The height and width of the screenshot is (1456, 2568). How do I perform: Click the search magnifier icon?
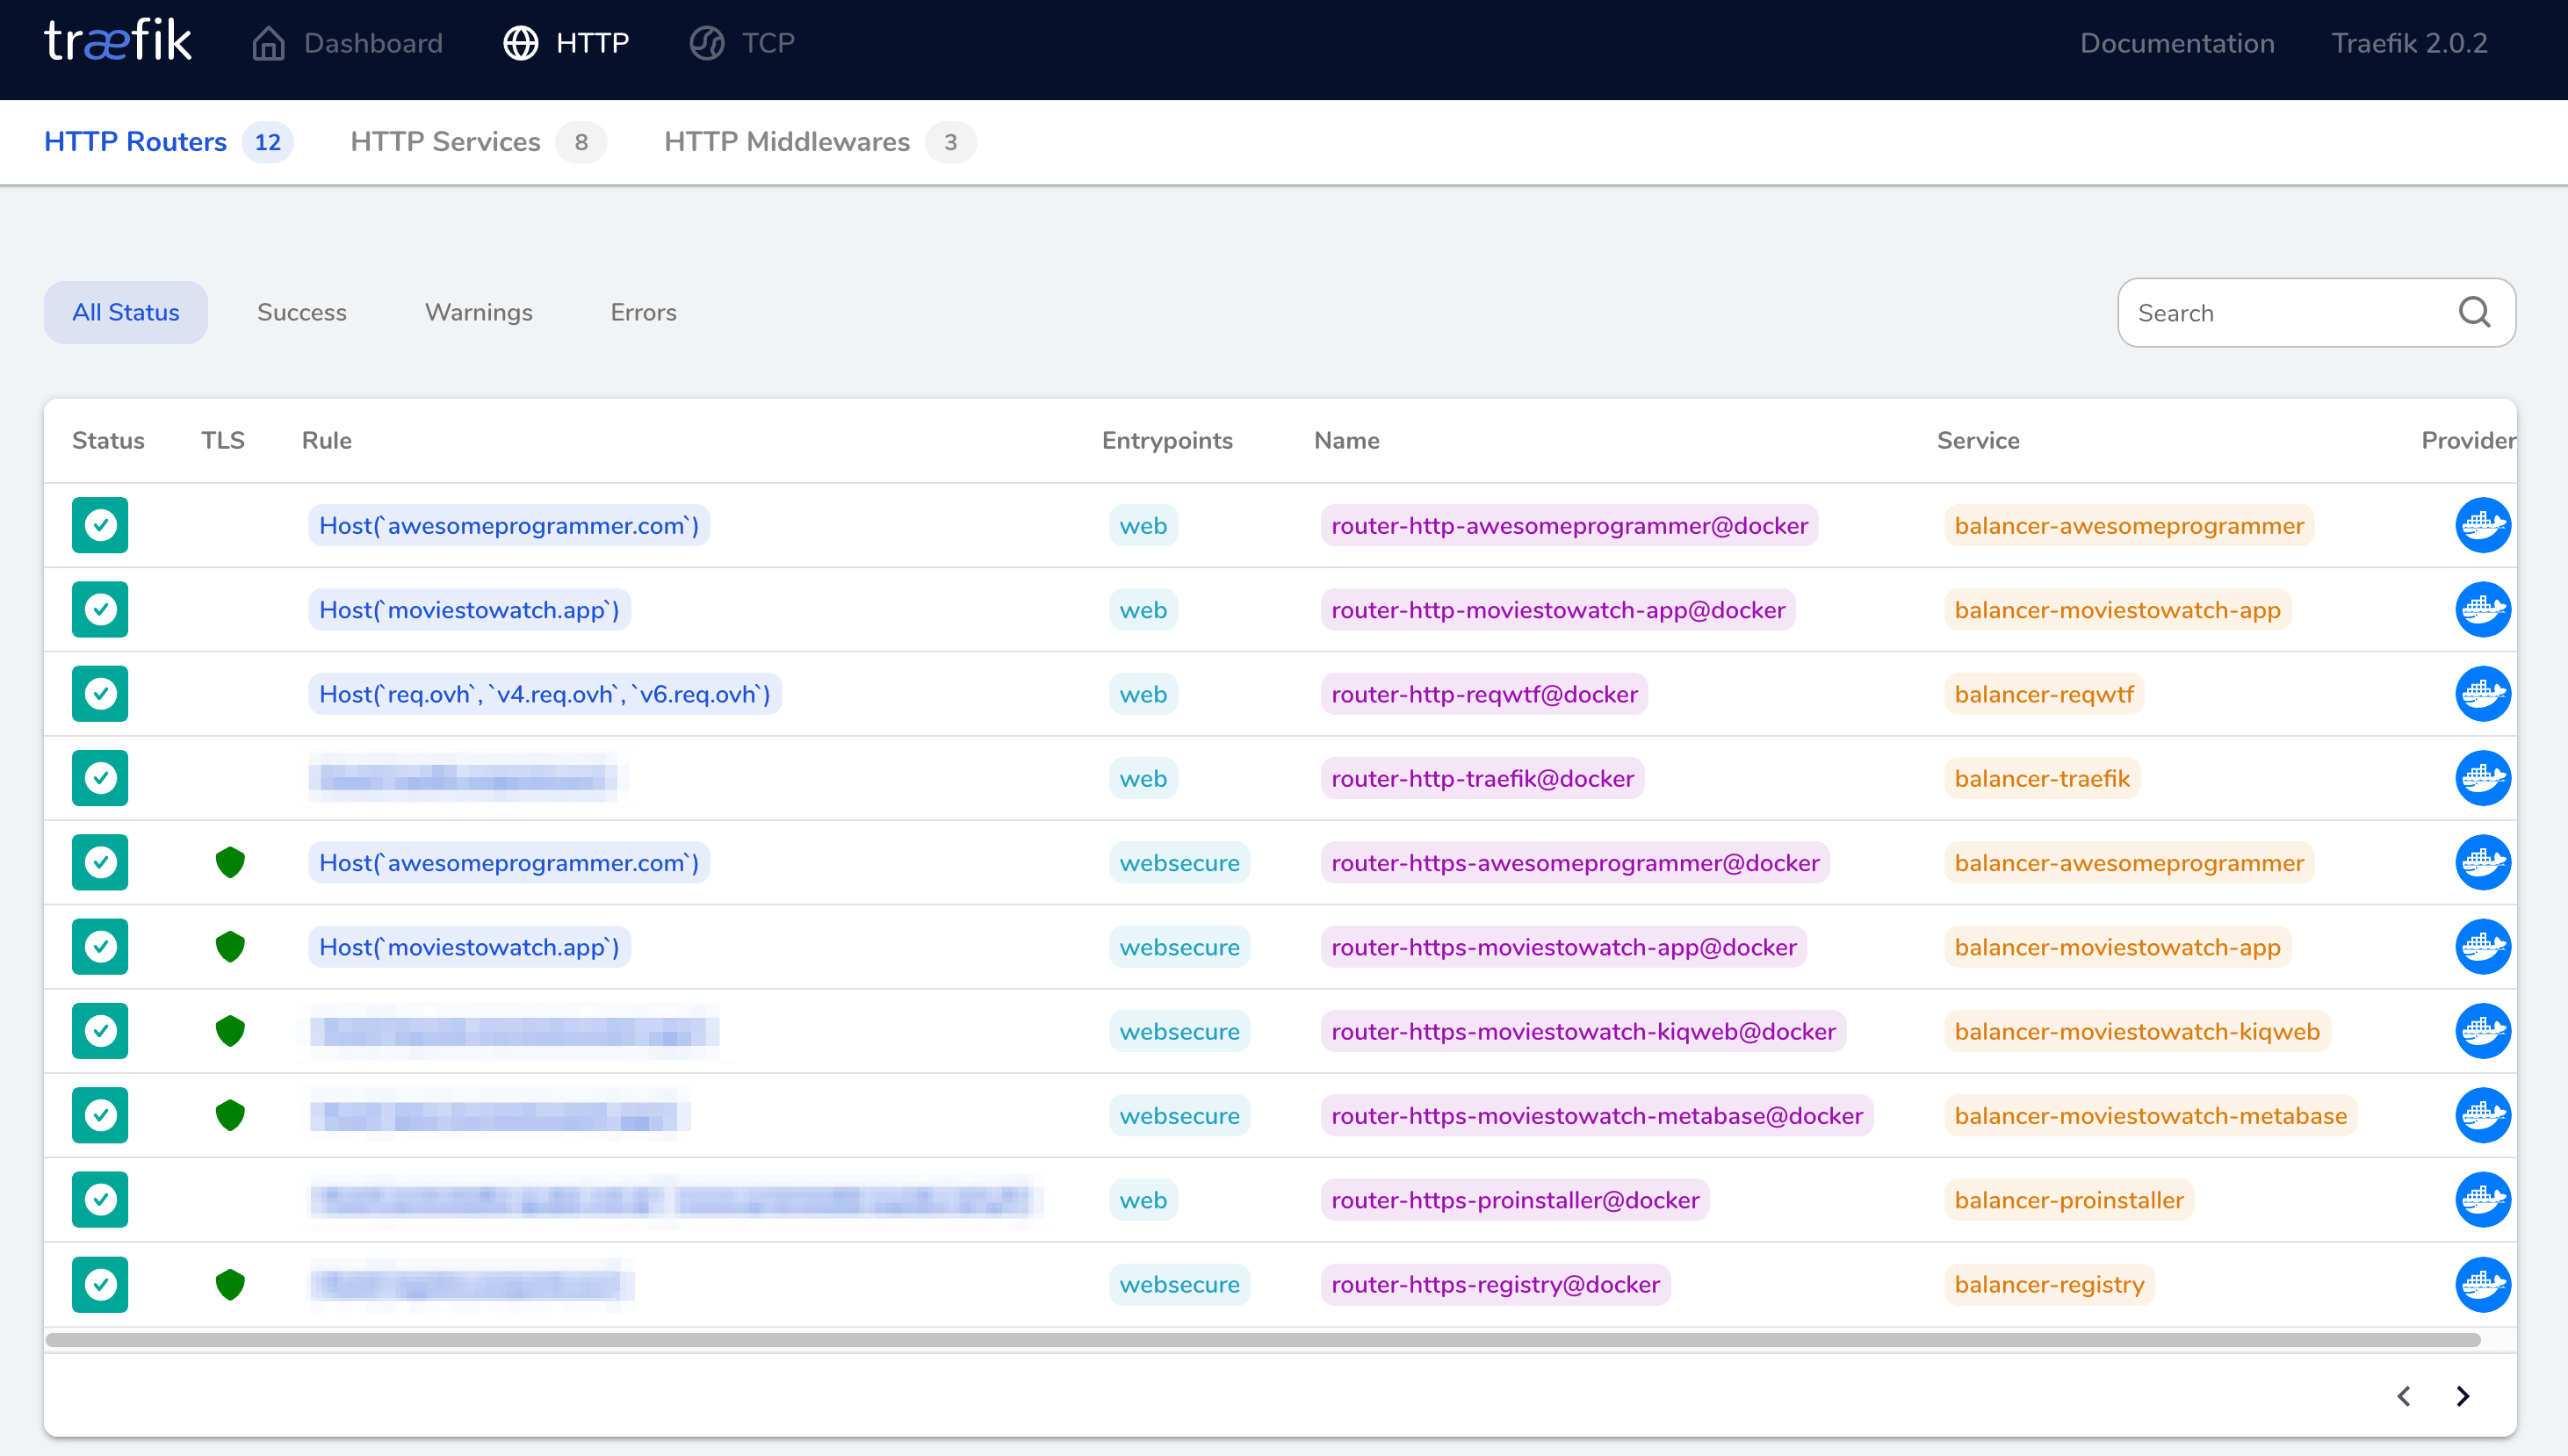click(x=2474, y=313)
